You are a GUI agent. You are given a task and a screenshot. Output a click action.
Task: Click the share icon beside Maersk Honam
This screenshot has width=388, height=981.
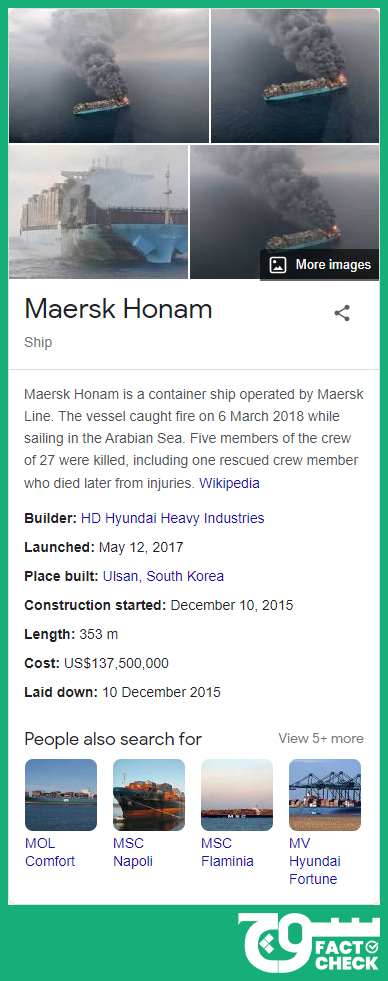tap(342, 313)
